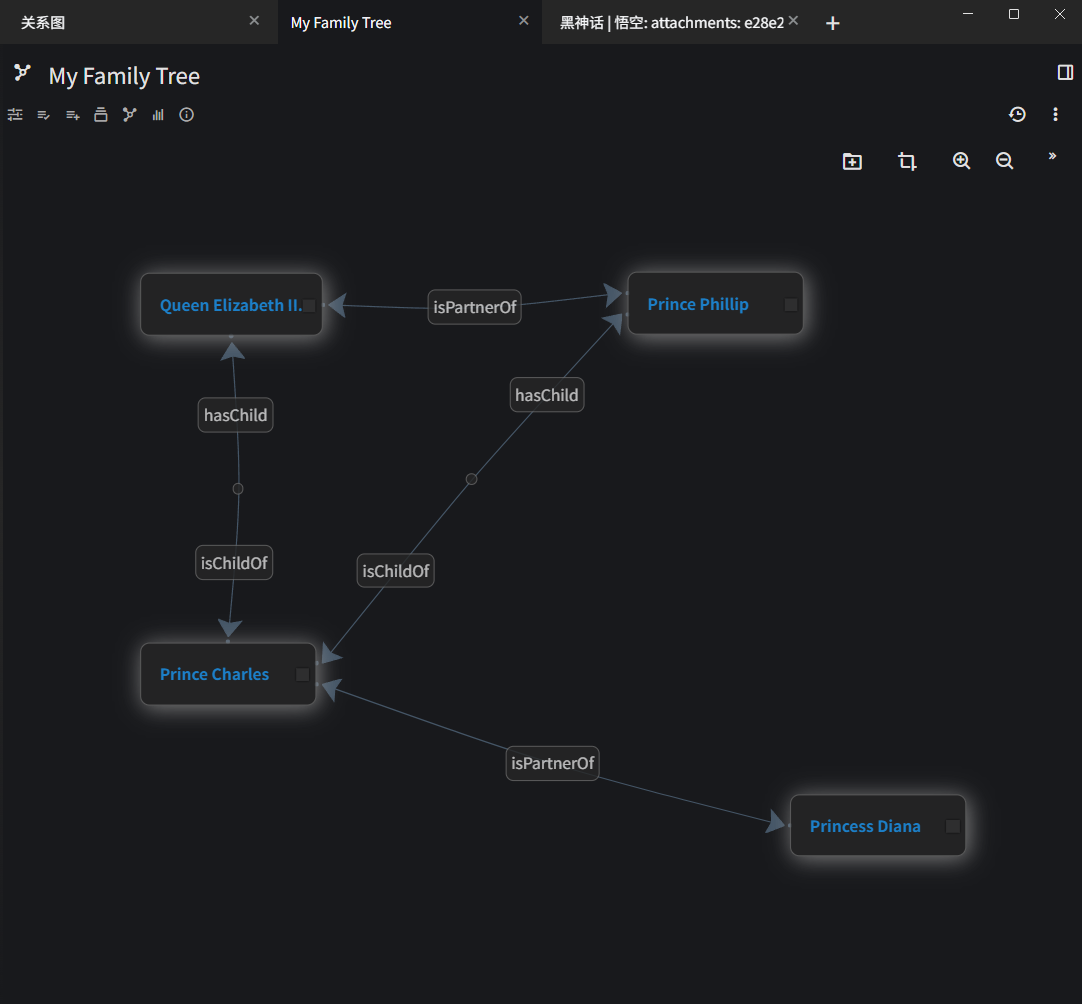Image resolution: width=1082 pixels, height=1004 pixels.
Task: Click the isPartnerOf label near Princess Diana
Action: click(x=552, y=763)
